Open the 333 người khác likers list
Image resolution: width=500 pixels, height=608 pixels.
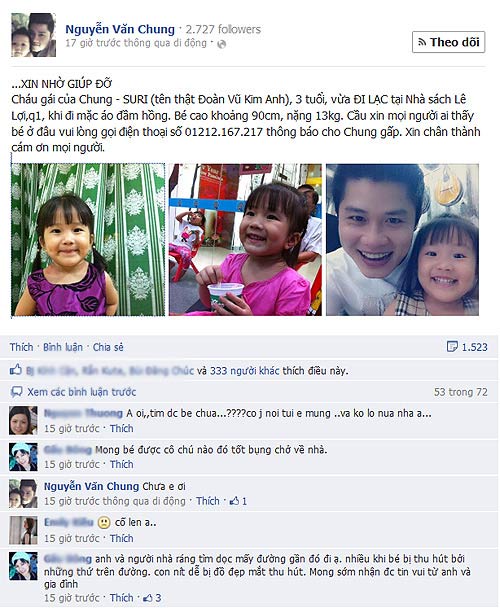coord(244,371)
